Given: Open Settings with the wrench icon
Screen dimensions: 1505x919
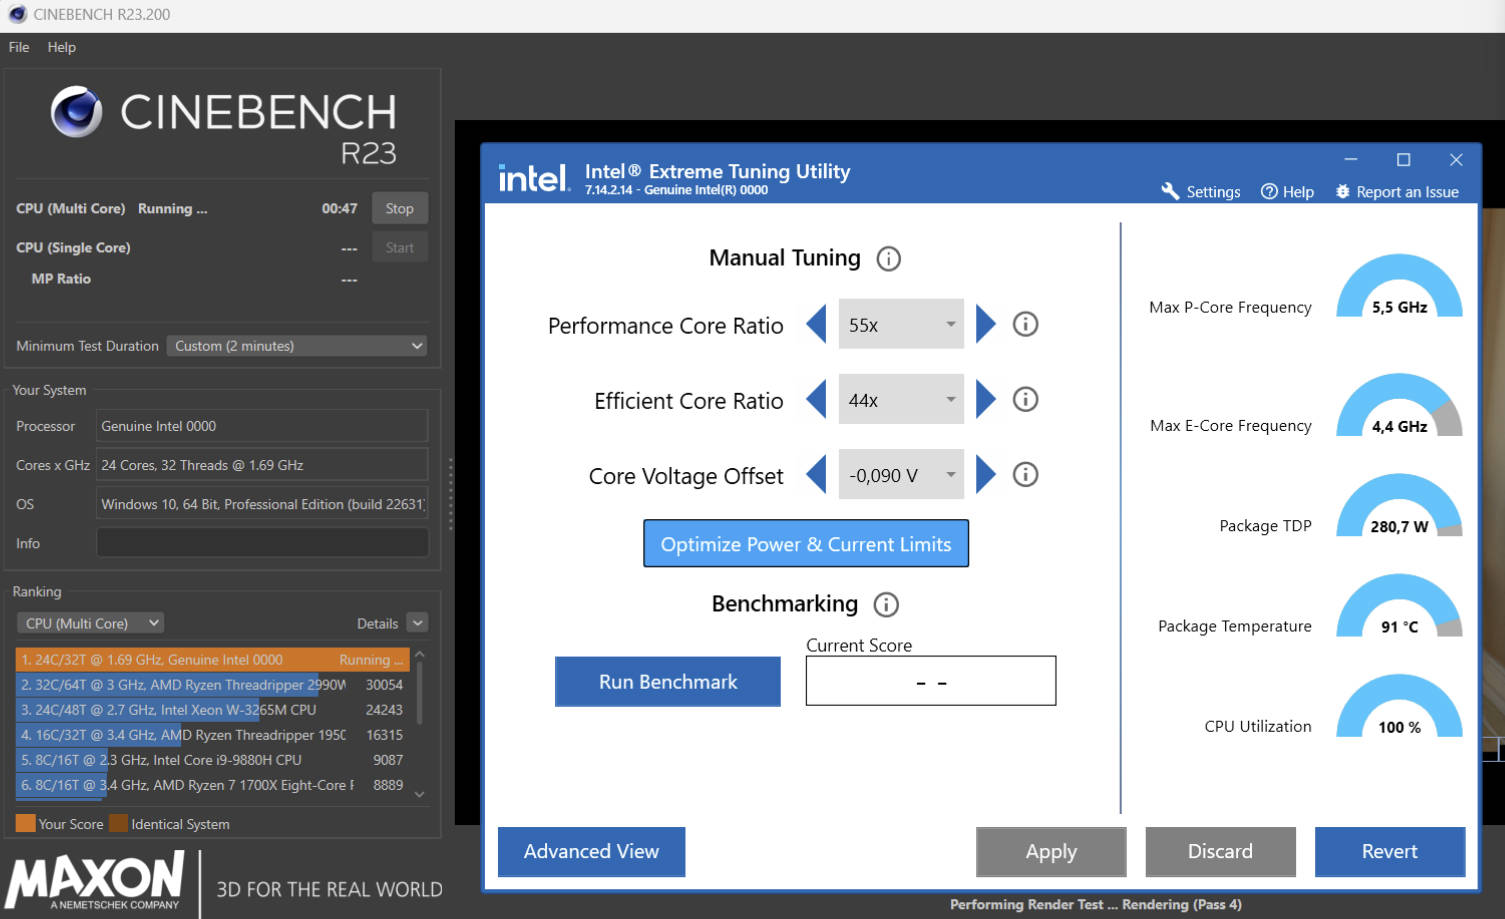Looking at the screenshot, I should point(1170,191).
